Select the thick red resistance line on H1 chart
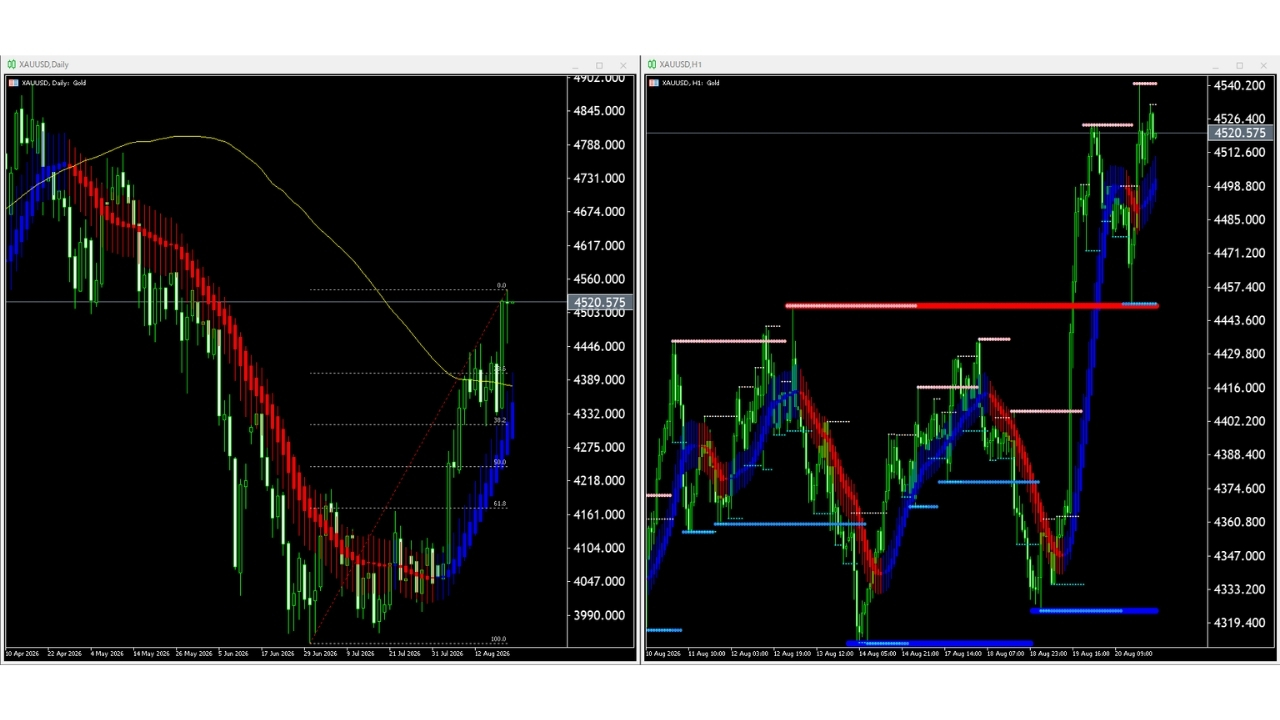 click(x=972, y=305)
